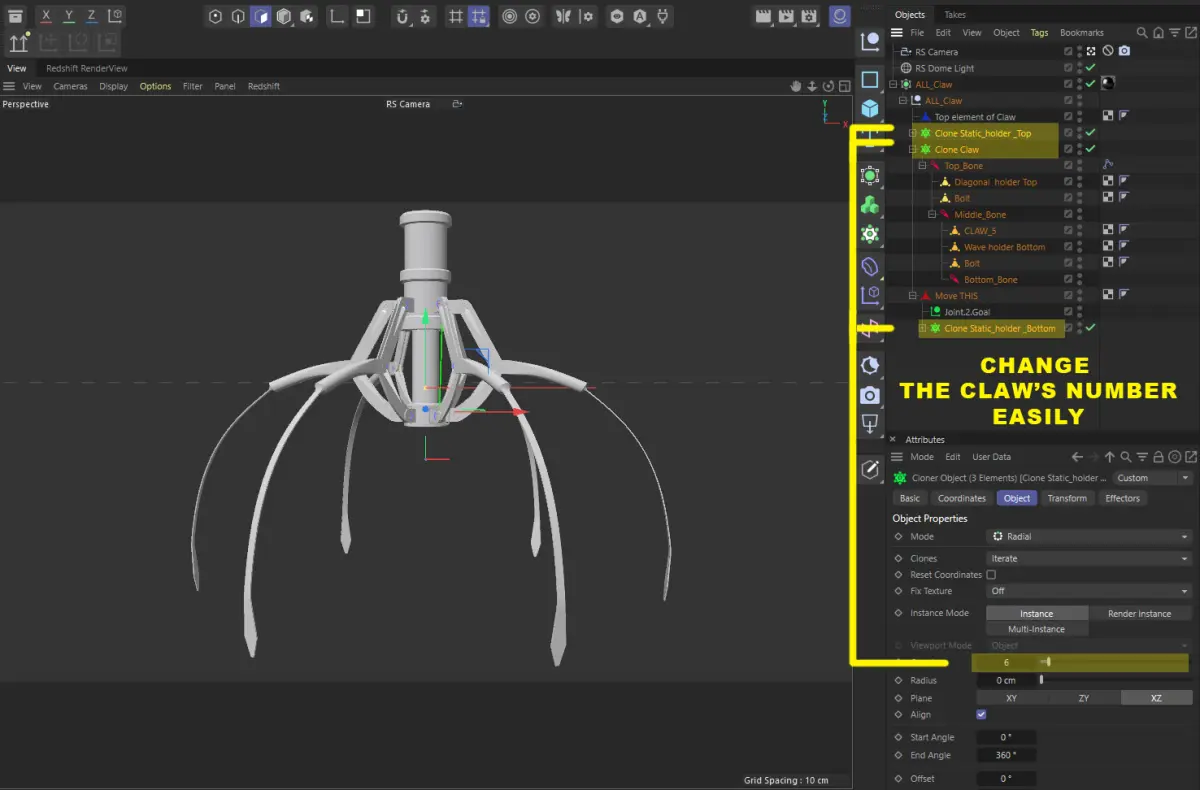This screenshot has height=790, width=1200.
Task: Toggle the green check for the top ALL_Claw object
Action: [x=1091, y=84]
